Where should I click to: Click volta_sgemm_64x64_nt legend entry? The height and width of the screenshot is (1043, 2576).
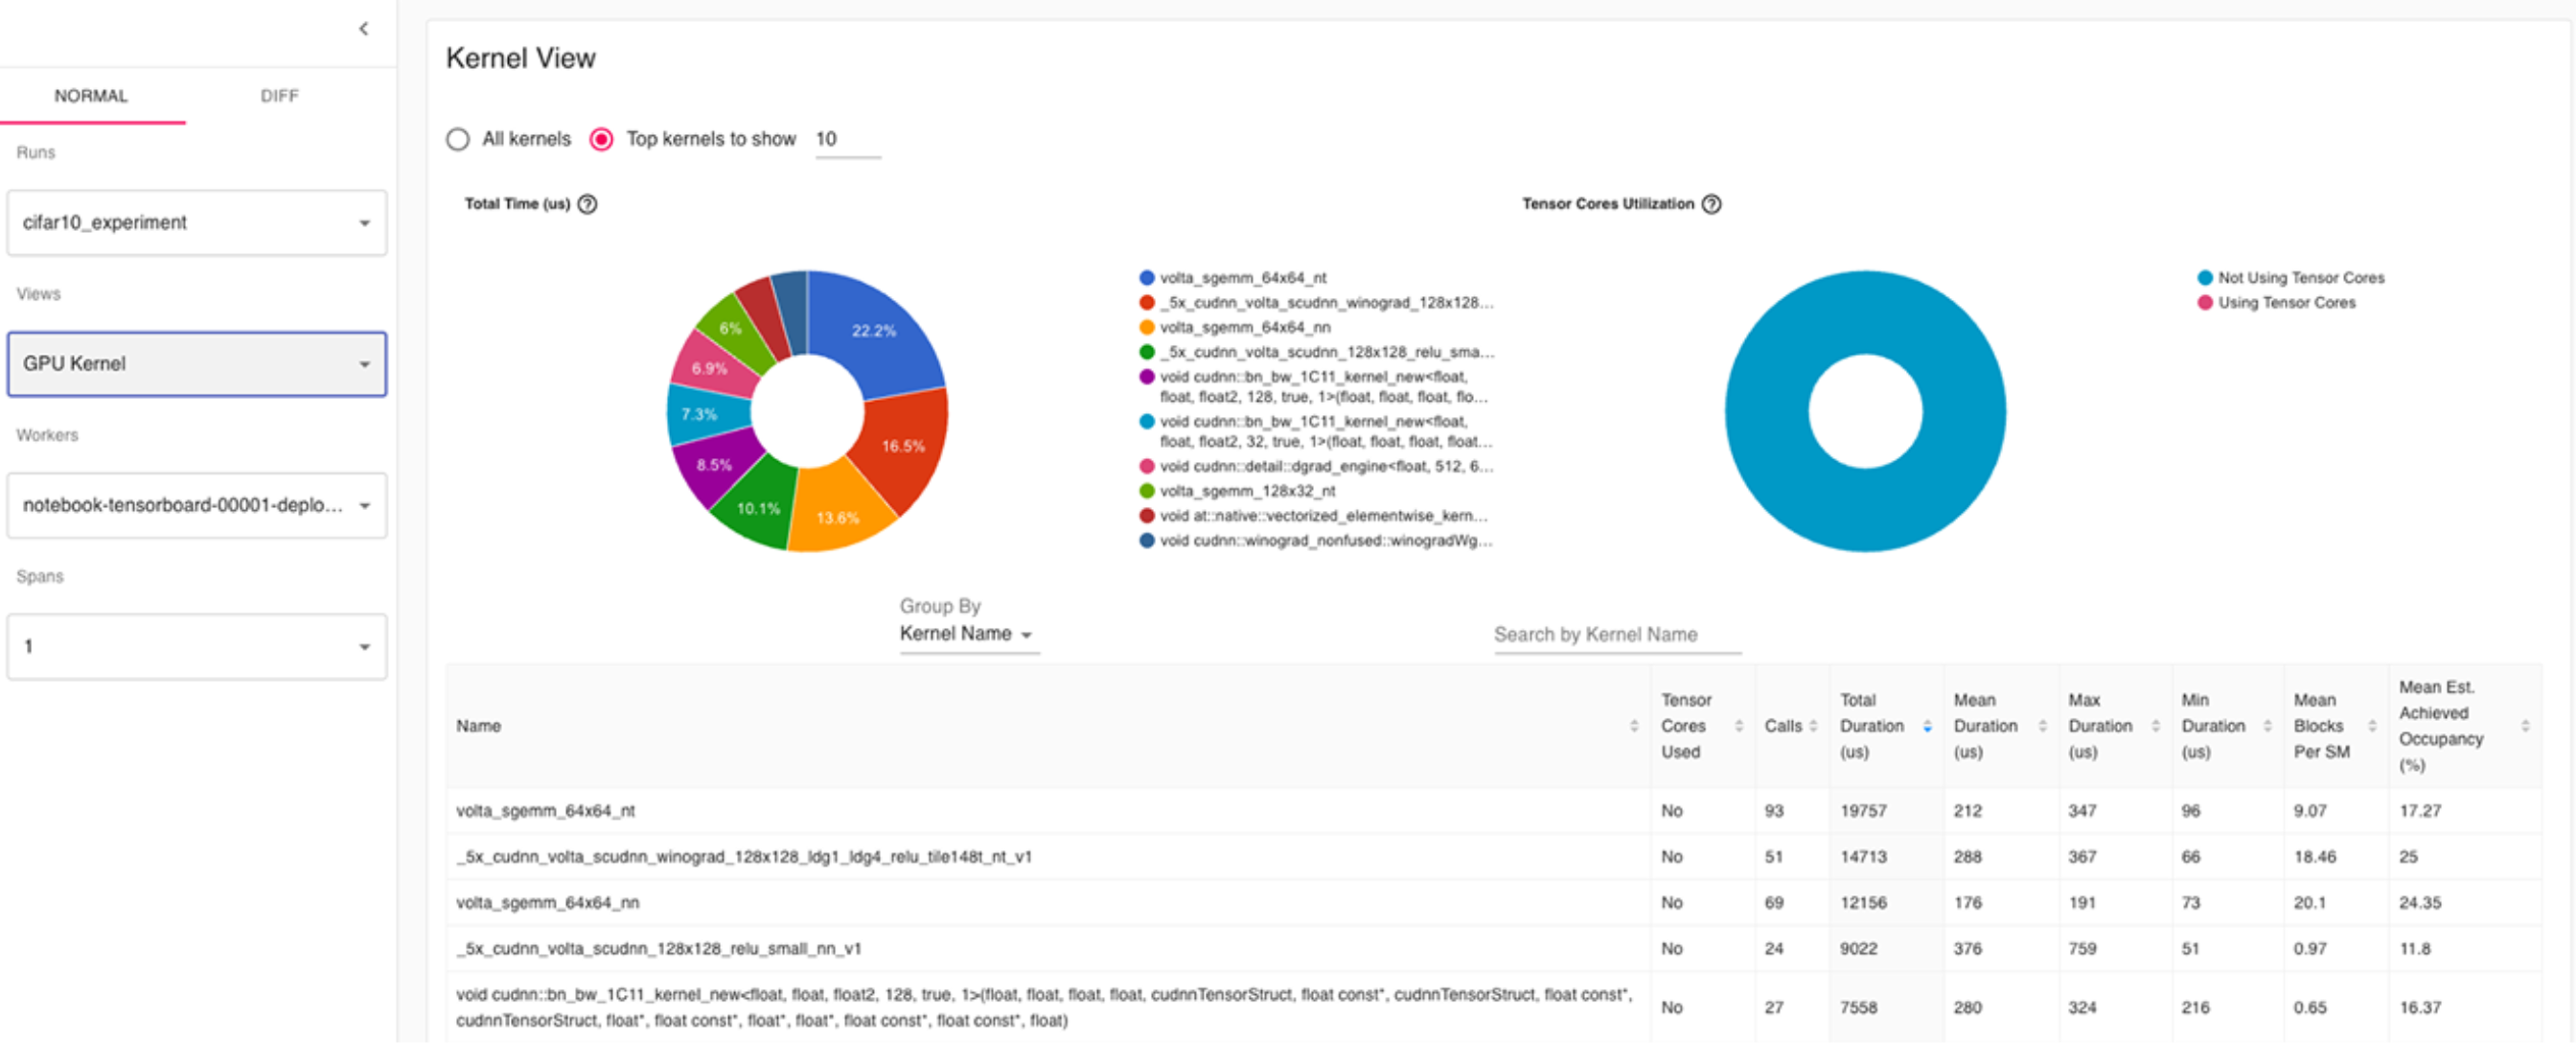point(1242,278)
